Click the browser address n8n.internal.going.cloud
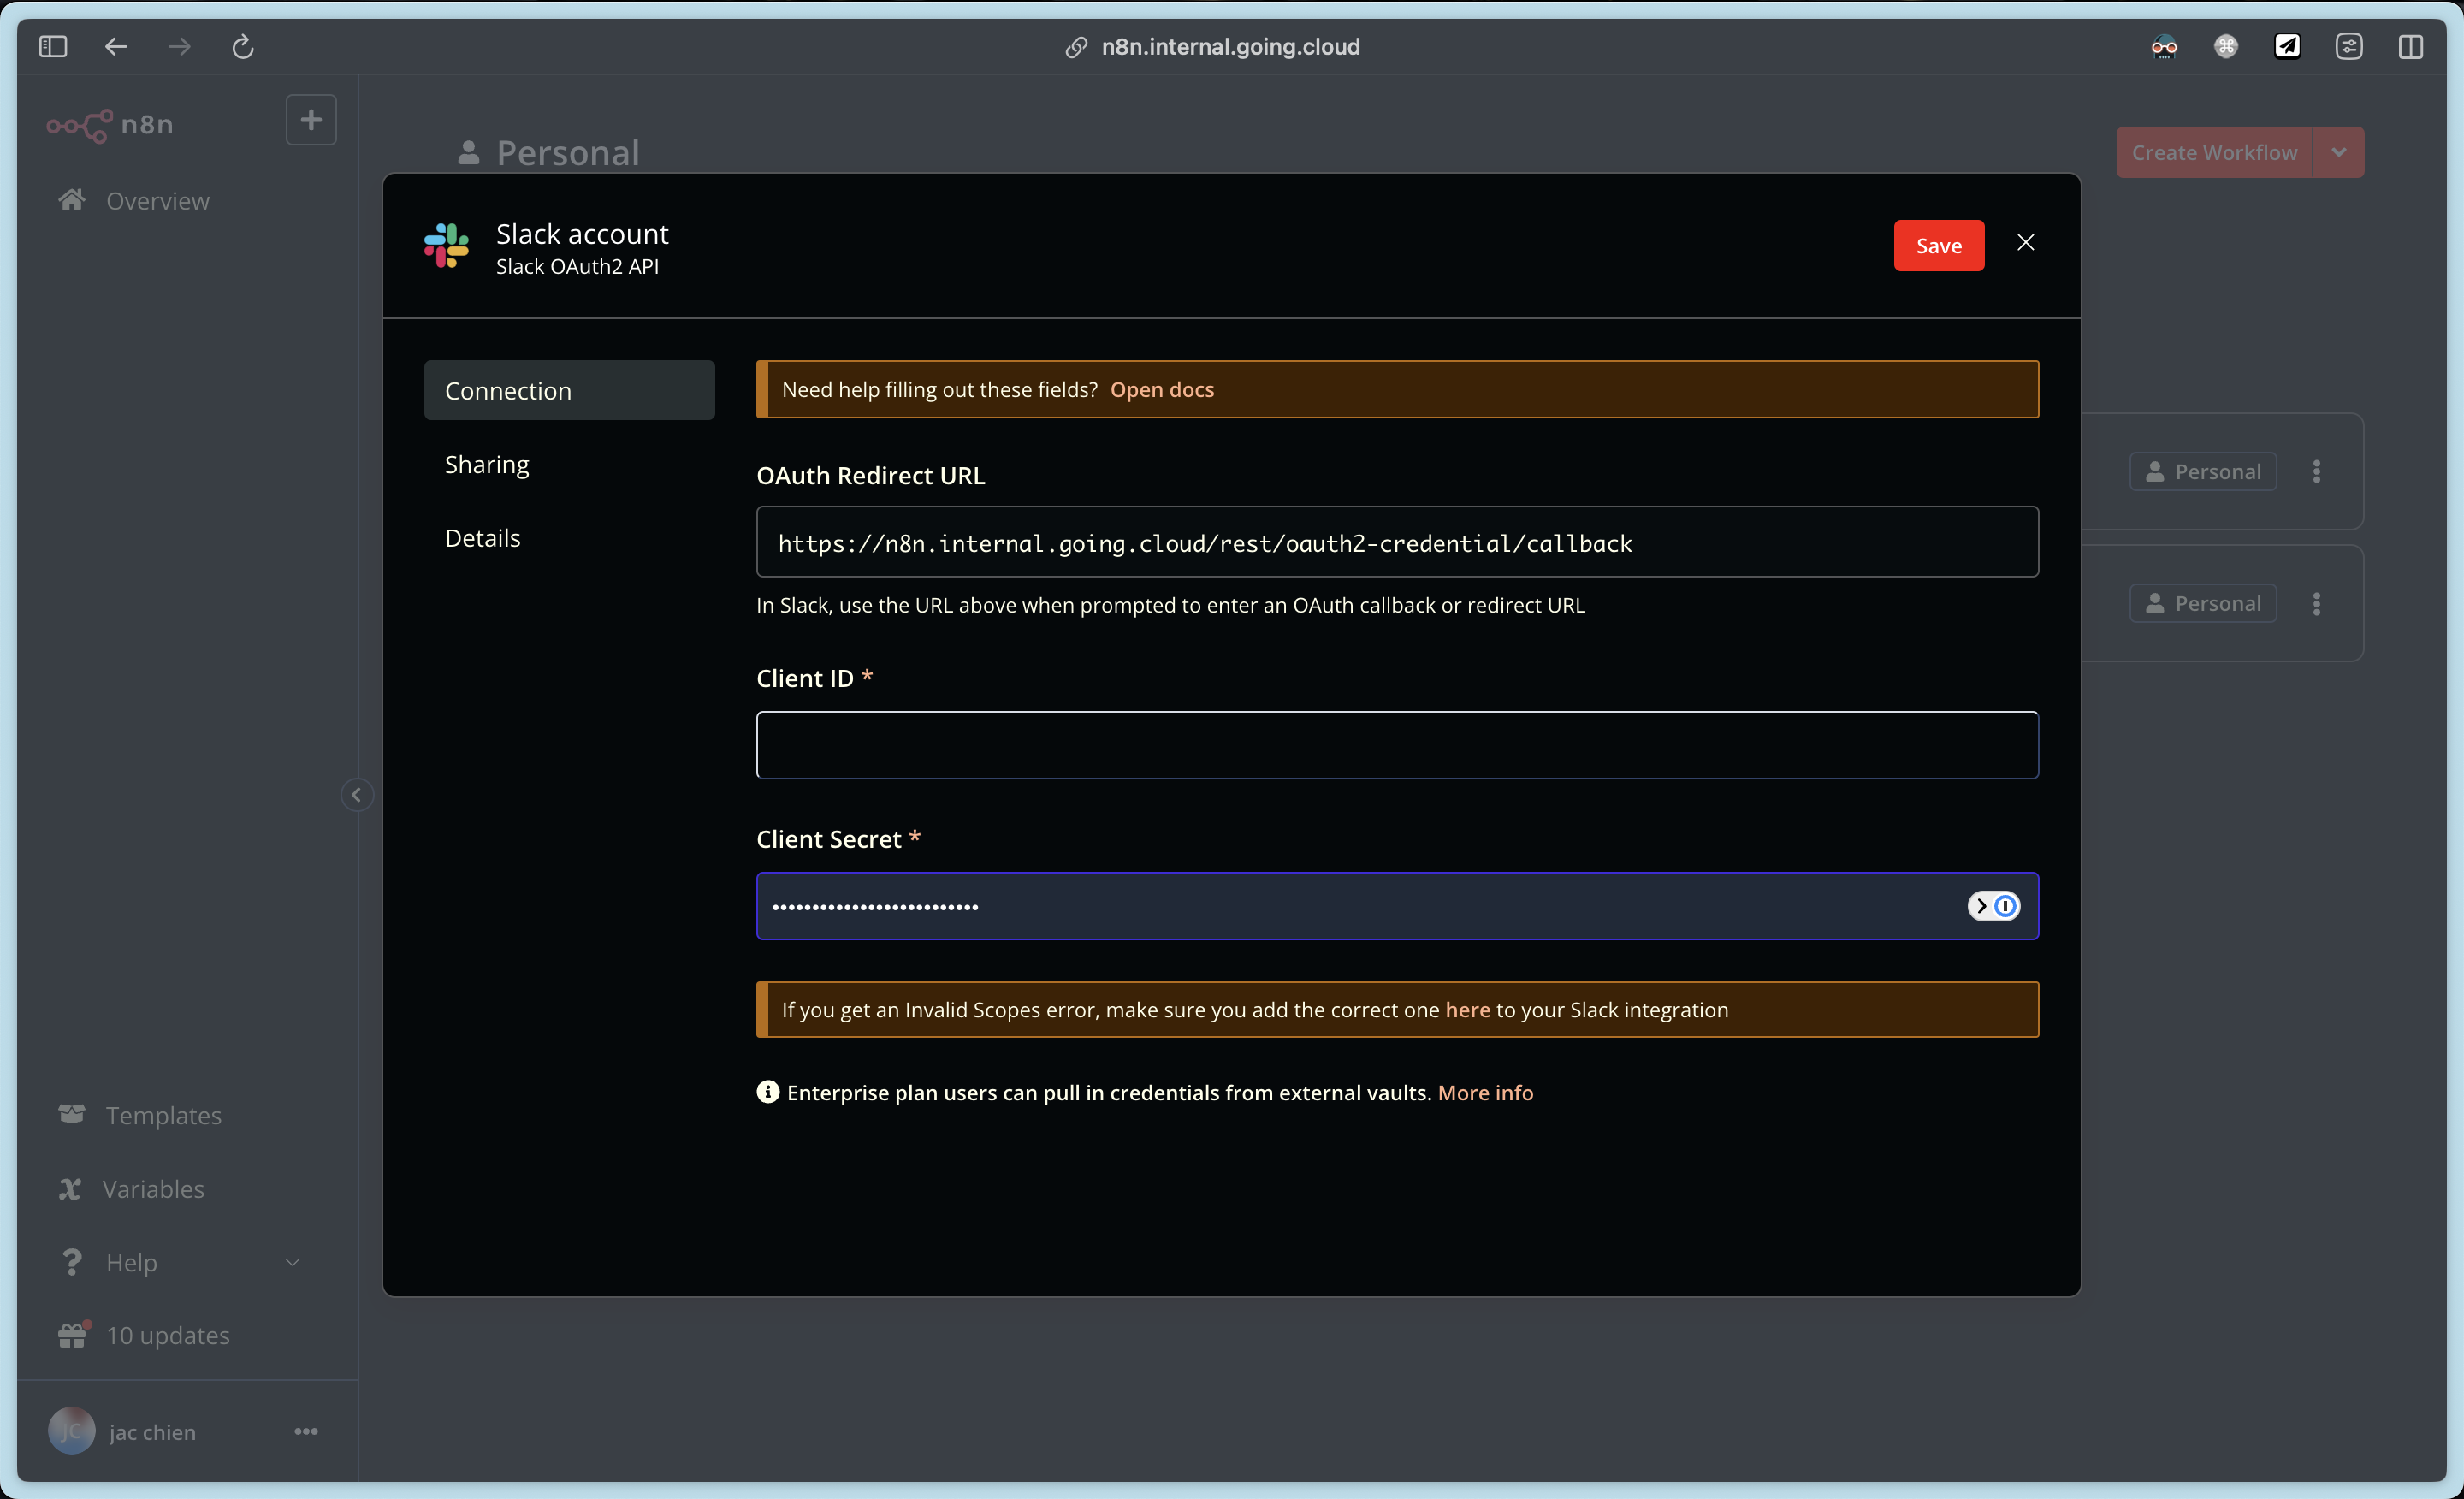Image resolution: width=2464 pixels, height=1499 pixels. coord(1231,47)
